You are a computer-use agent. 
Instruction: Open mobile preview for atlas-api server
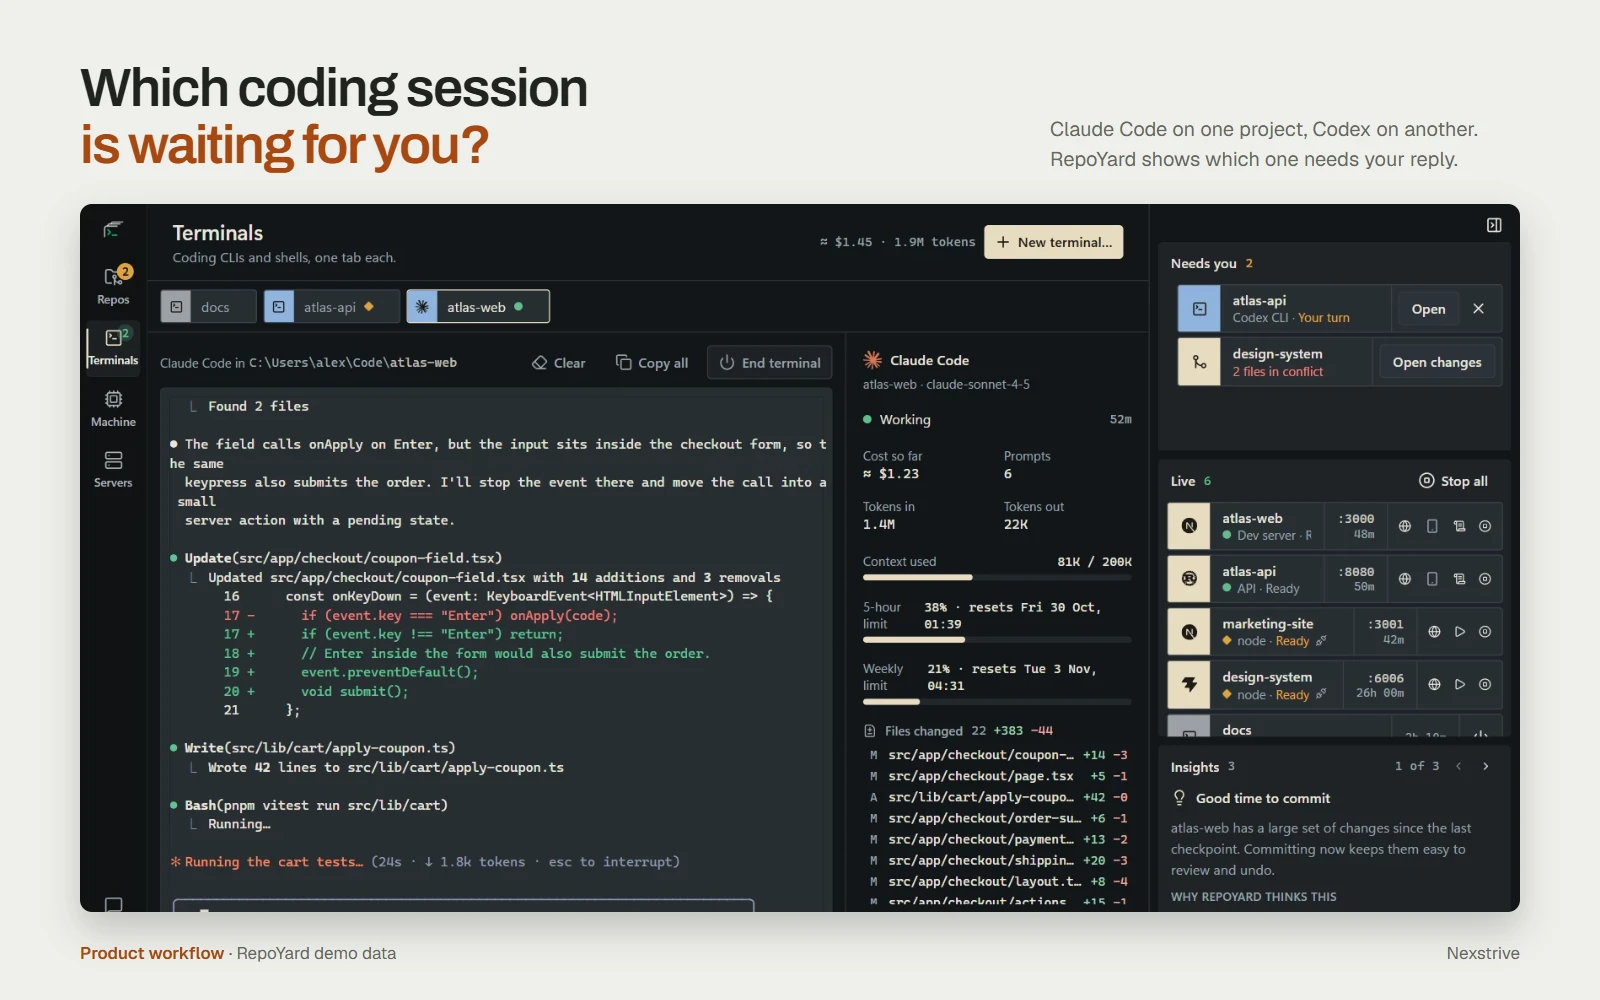pyautogui.click(x=1432, y=579)
